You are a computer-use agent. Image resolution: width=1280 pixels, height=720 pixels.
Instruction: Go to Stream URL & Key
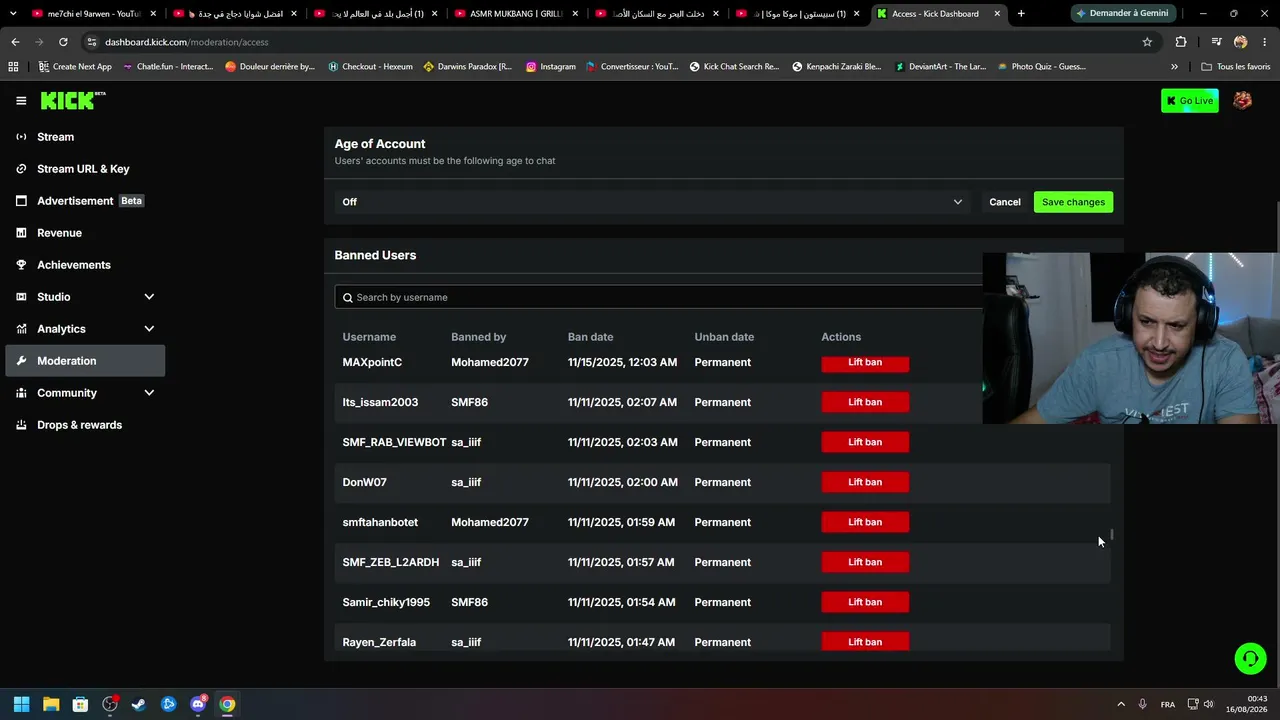pyautogui.click(x=85, y=169)
